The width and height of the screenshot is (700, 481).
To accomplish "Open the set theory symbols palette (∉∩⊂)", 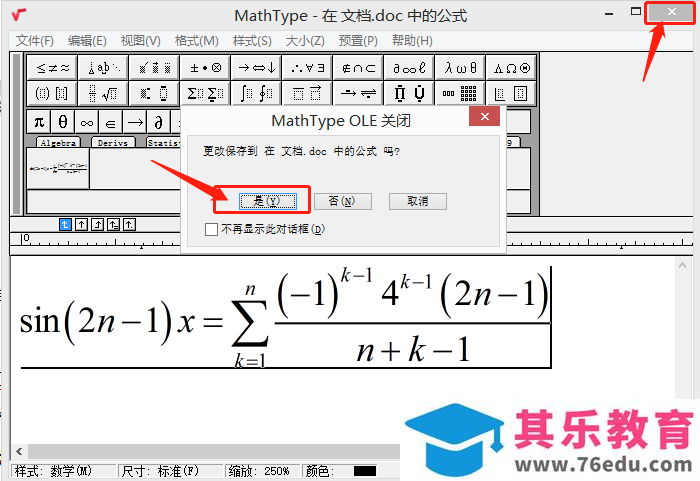I will pyautogui.click(x=358, y=68).
